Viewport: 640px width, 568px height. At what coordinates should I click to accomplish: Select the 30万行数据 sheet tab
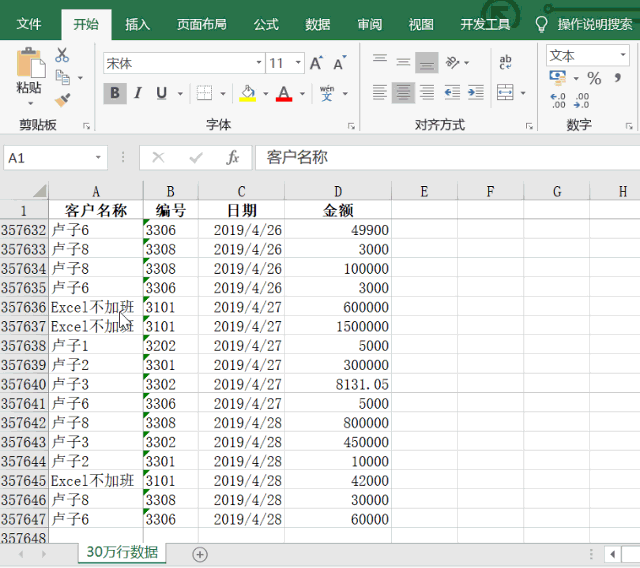(122, 552)
